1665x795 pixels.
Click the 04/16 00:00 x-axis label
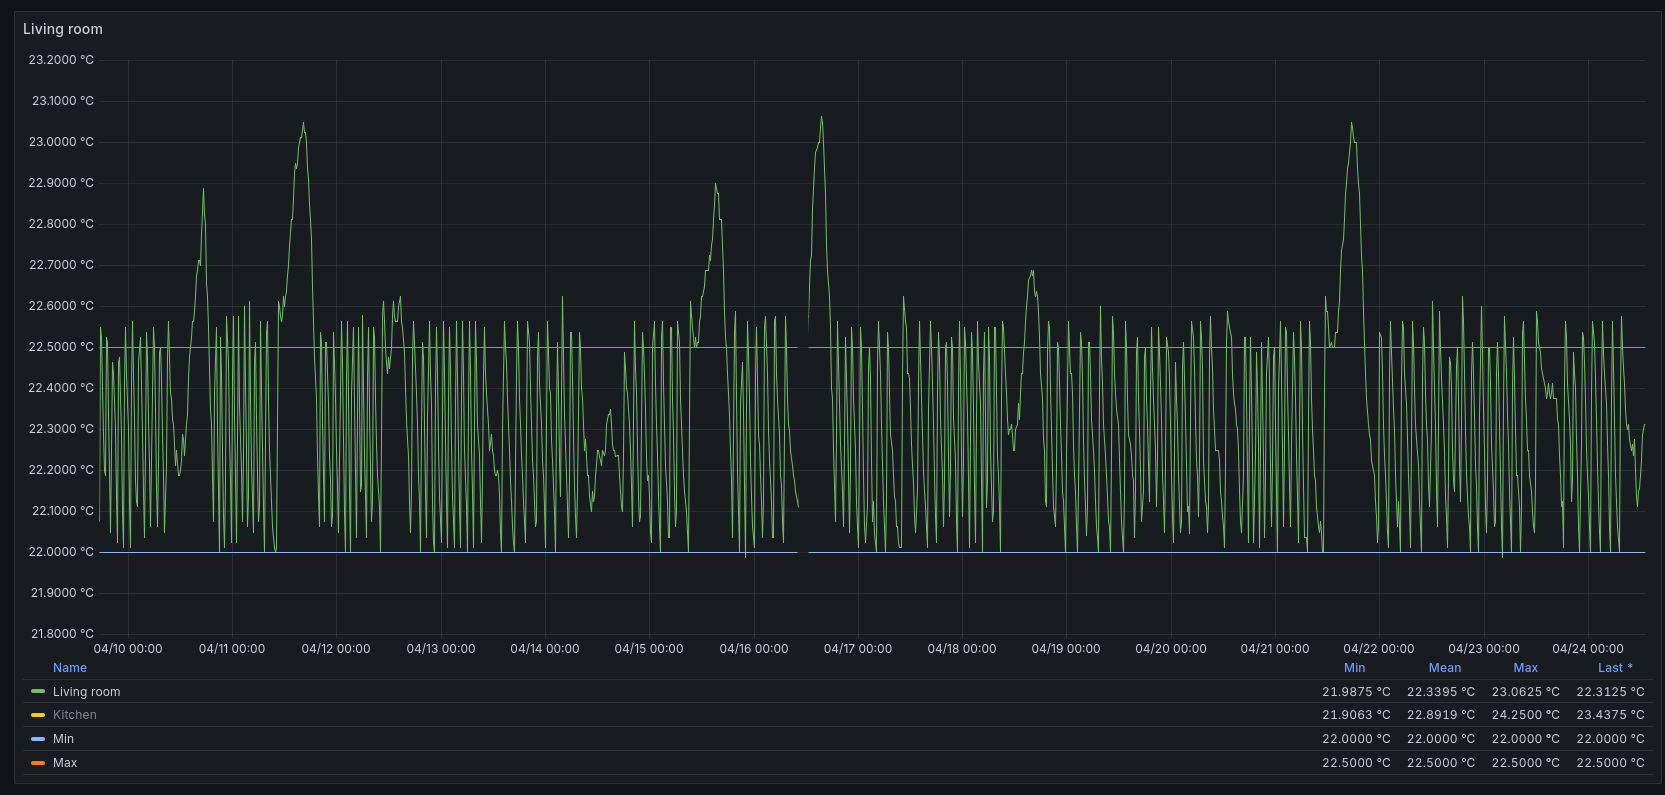(x=753, y=649)
